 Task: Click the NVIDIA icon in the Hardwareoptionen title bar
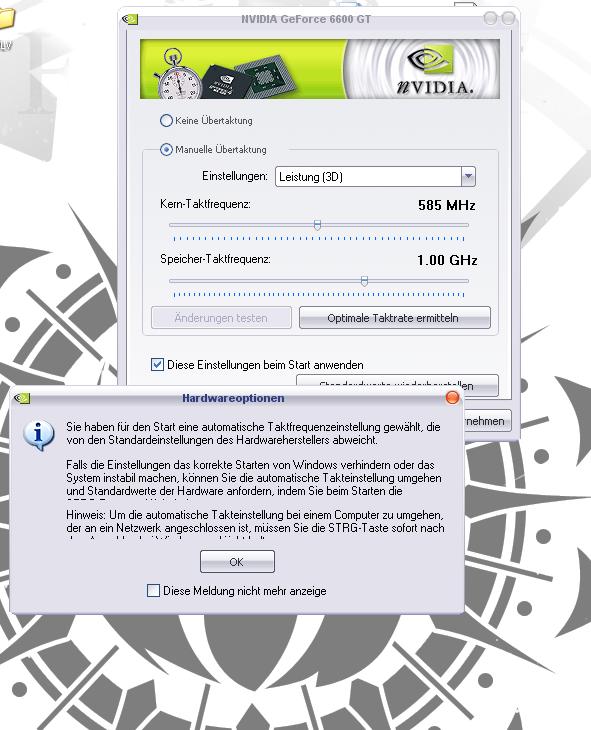22,398
